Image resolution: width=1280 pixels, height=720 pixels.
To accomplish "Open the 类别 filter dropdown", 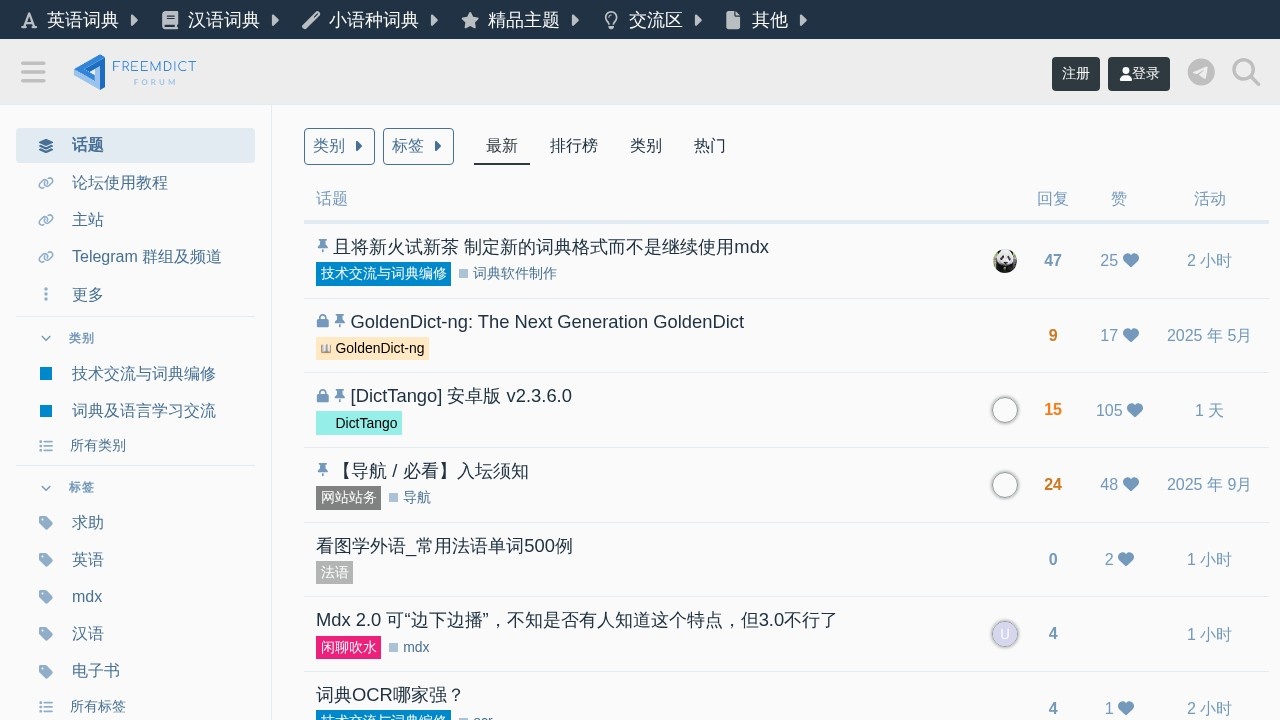I will point(339,146).
